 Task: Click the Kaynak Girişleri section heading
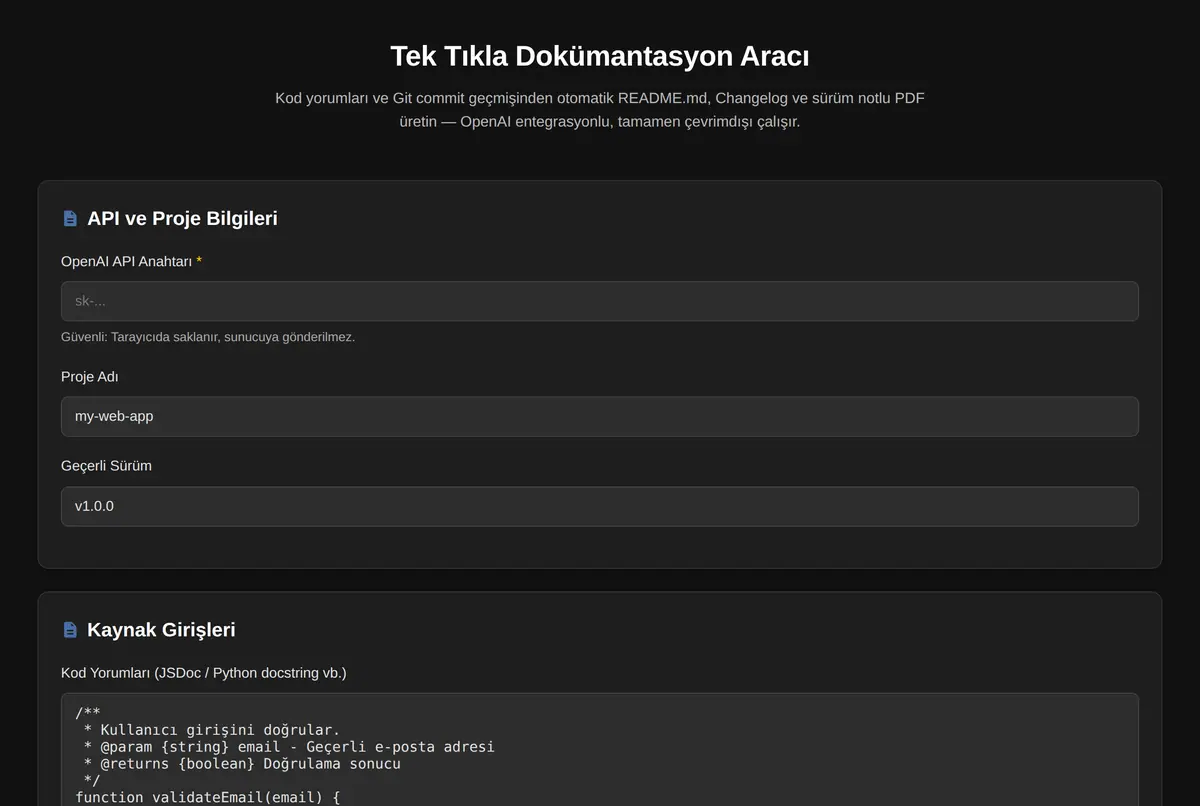(x=161, y=630)
